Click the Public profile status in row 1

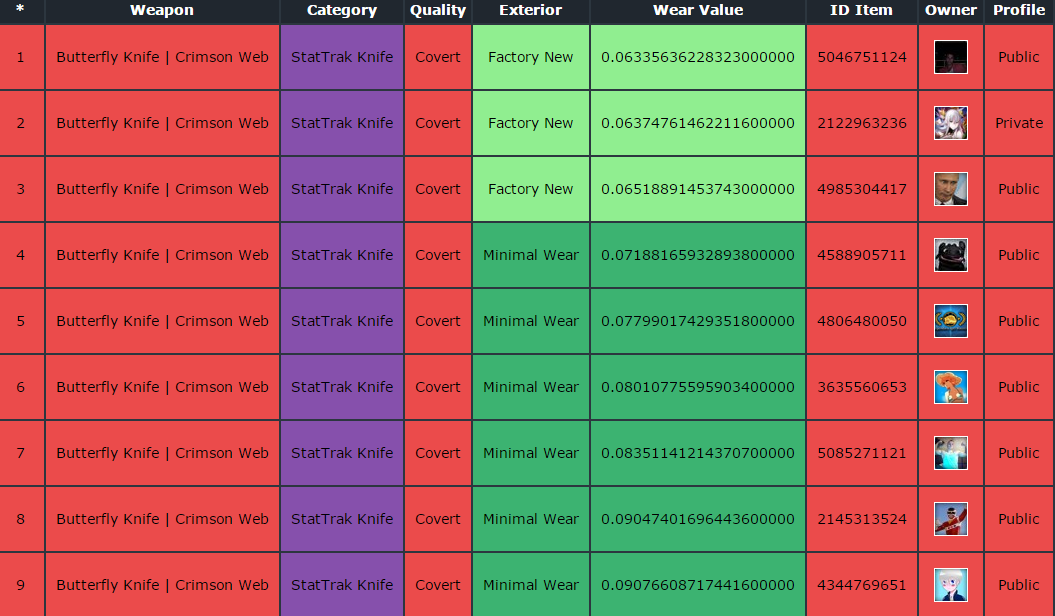click(1019, 57)
